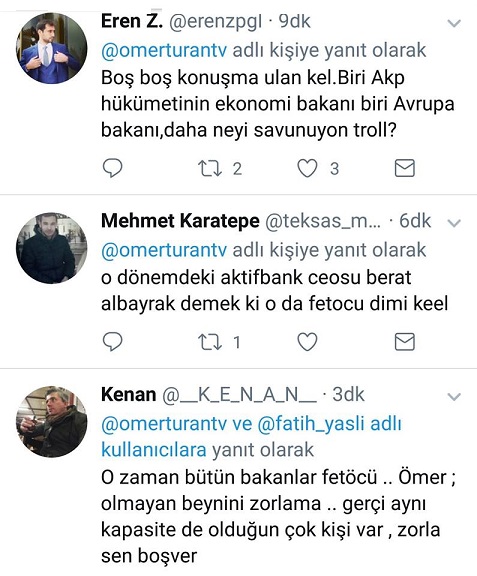
Task: Select the Kenan display name
Action: [129, 395]
